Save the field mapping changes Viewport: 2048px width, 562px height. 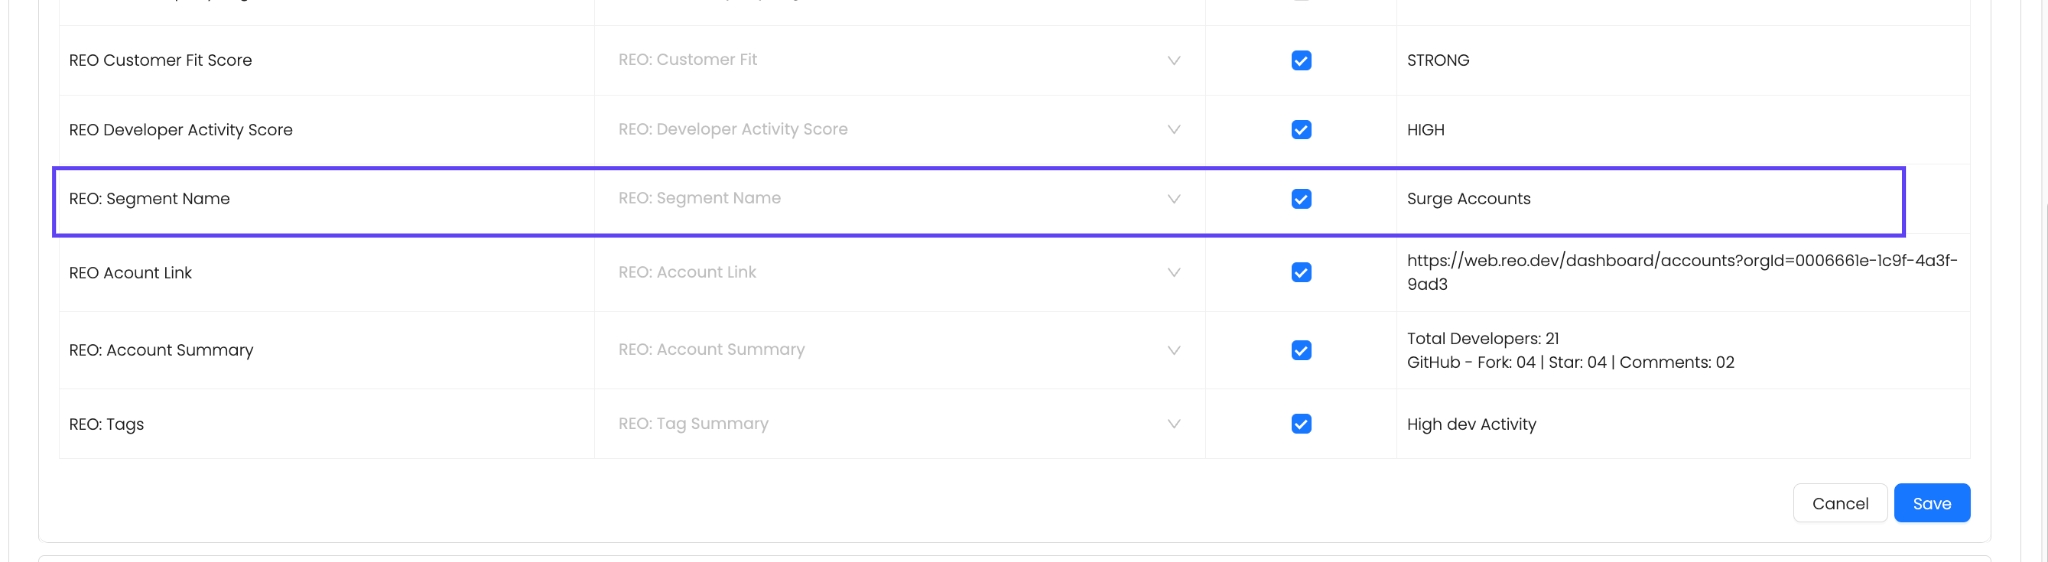[x=1931, y=503]
